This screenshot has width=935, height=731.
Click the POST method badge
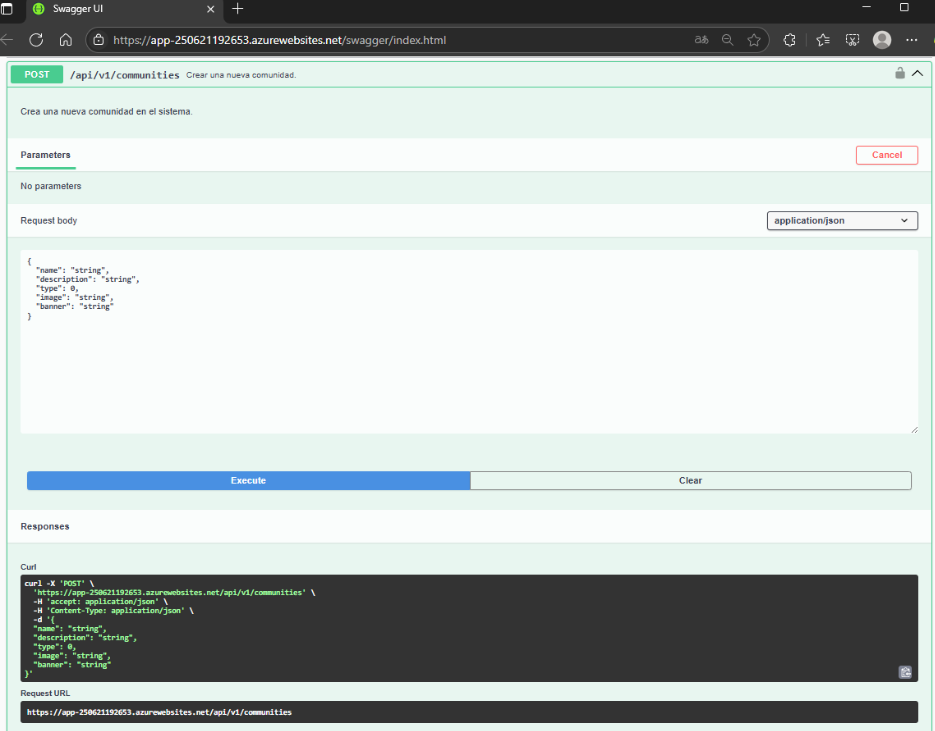(37, 75)
